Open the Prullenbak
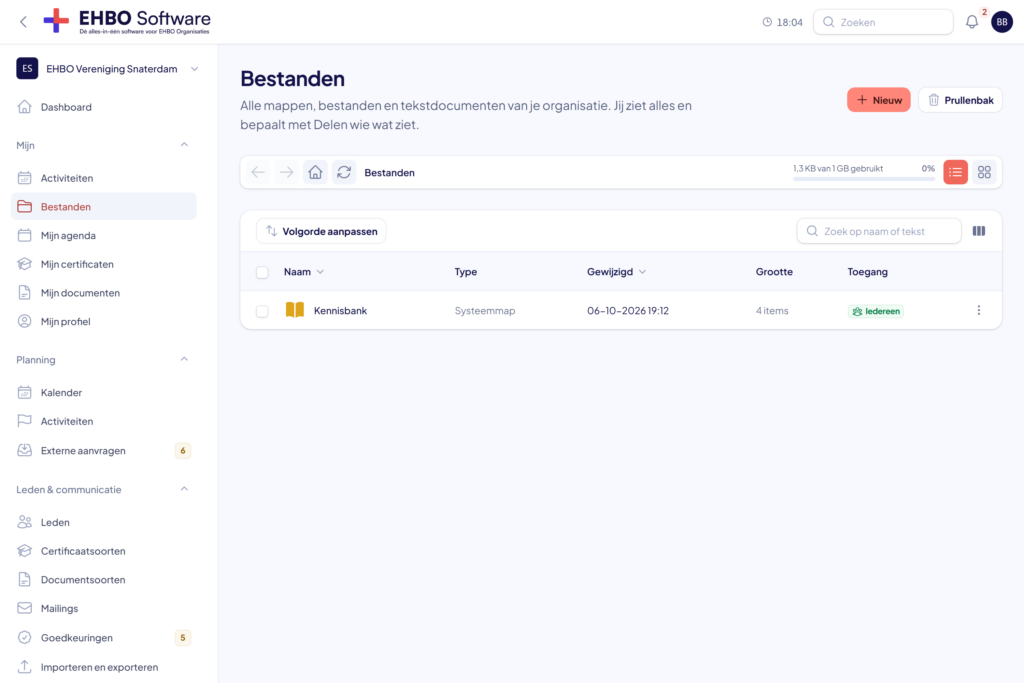 point(961,100)
